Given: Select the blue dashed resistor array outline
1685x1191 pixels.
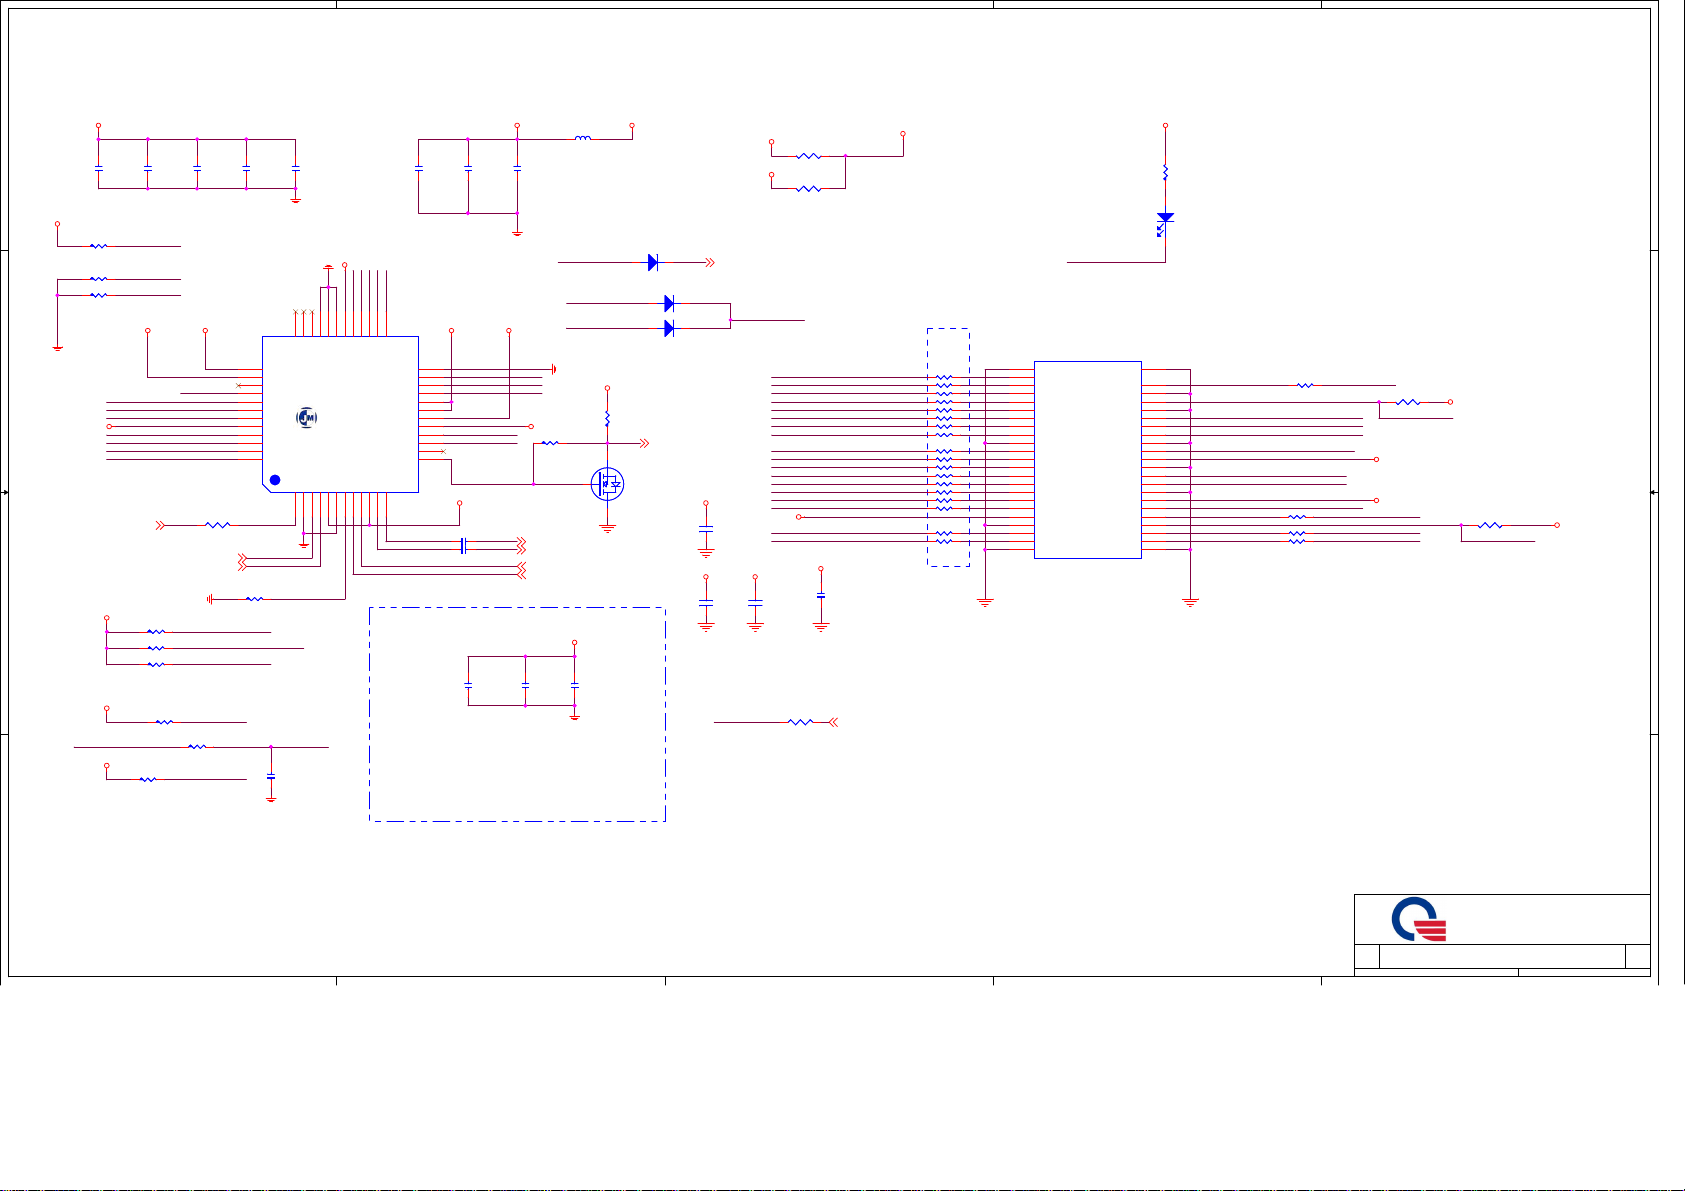Looking at the screenshot, I should click(948, 447).
